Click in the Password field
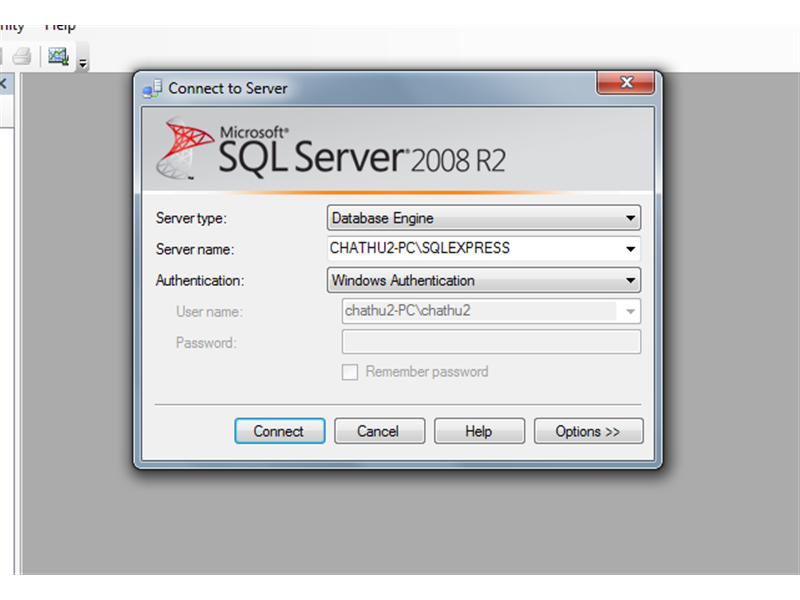The height and width of the screenshot is (600, 800). [x=491, y=342]
